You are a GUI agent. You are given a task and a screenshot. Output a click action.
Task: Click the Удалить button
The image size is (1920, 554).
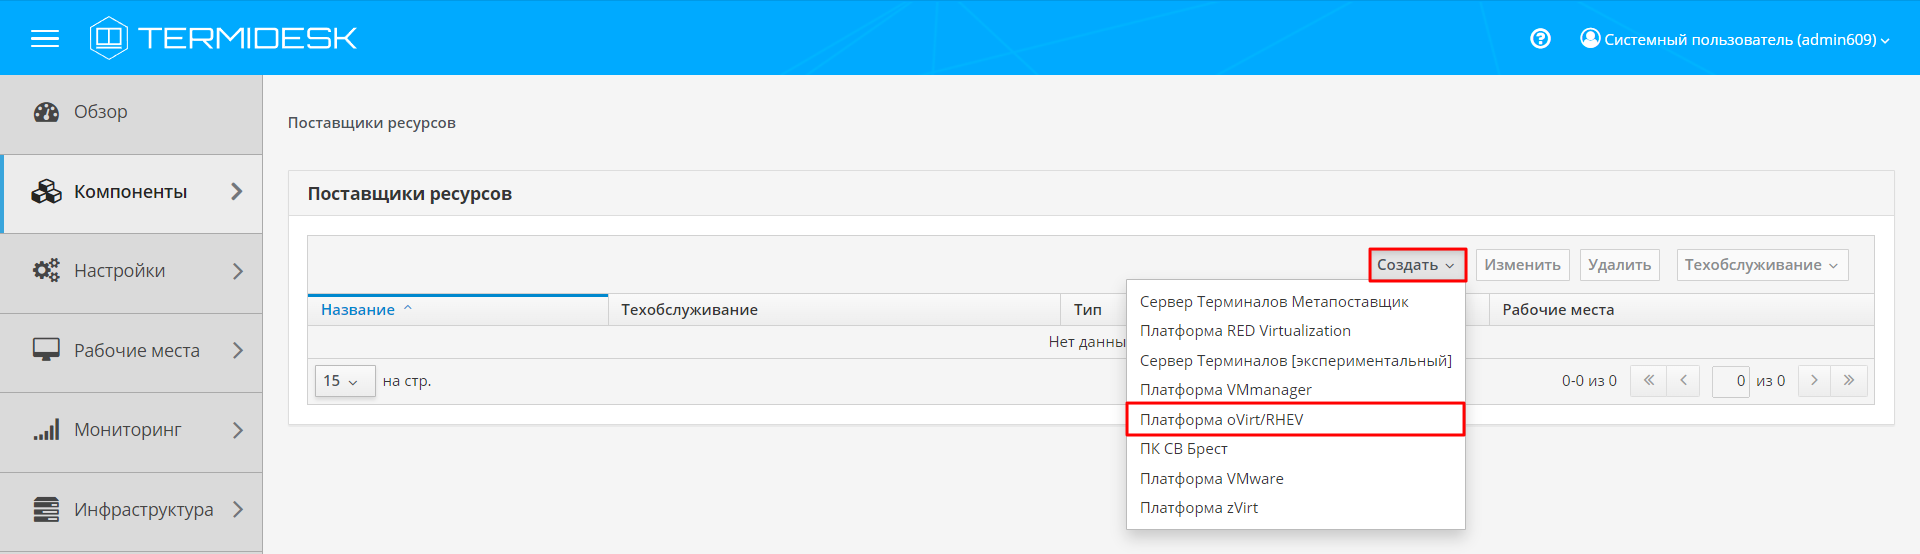1619,265
